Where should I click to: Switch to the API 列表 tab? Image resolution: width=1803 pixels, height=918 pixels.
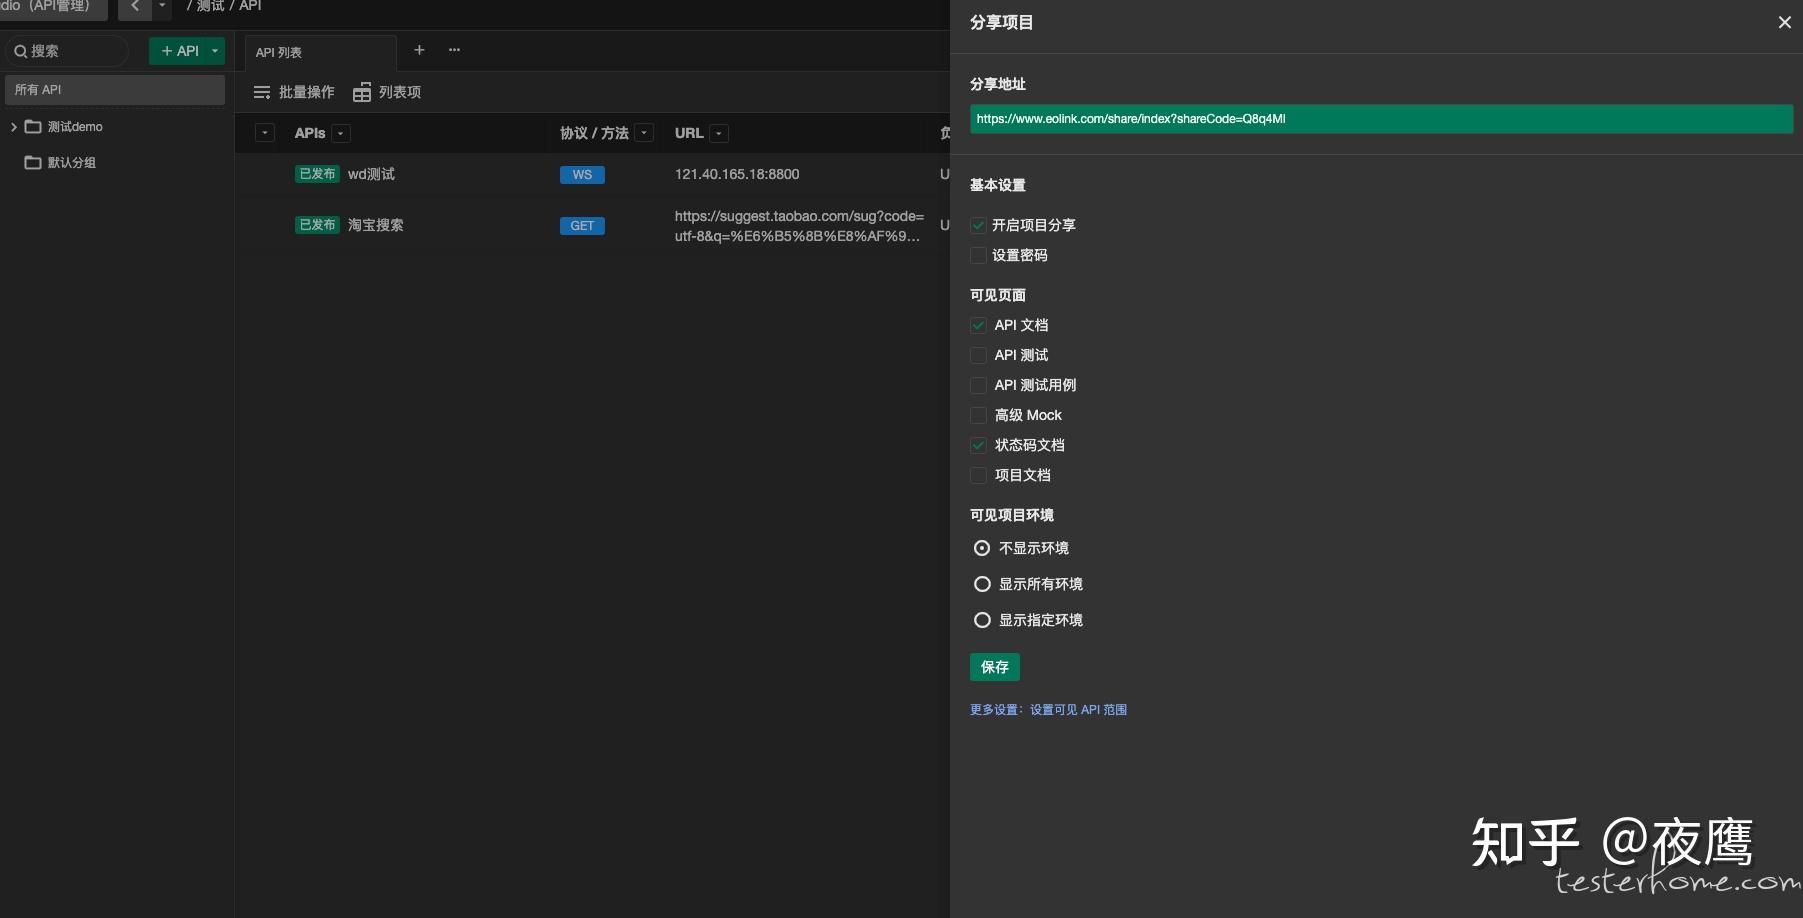click(279, 52)
